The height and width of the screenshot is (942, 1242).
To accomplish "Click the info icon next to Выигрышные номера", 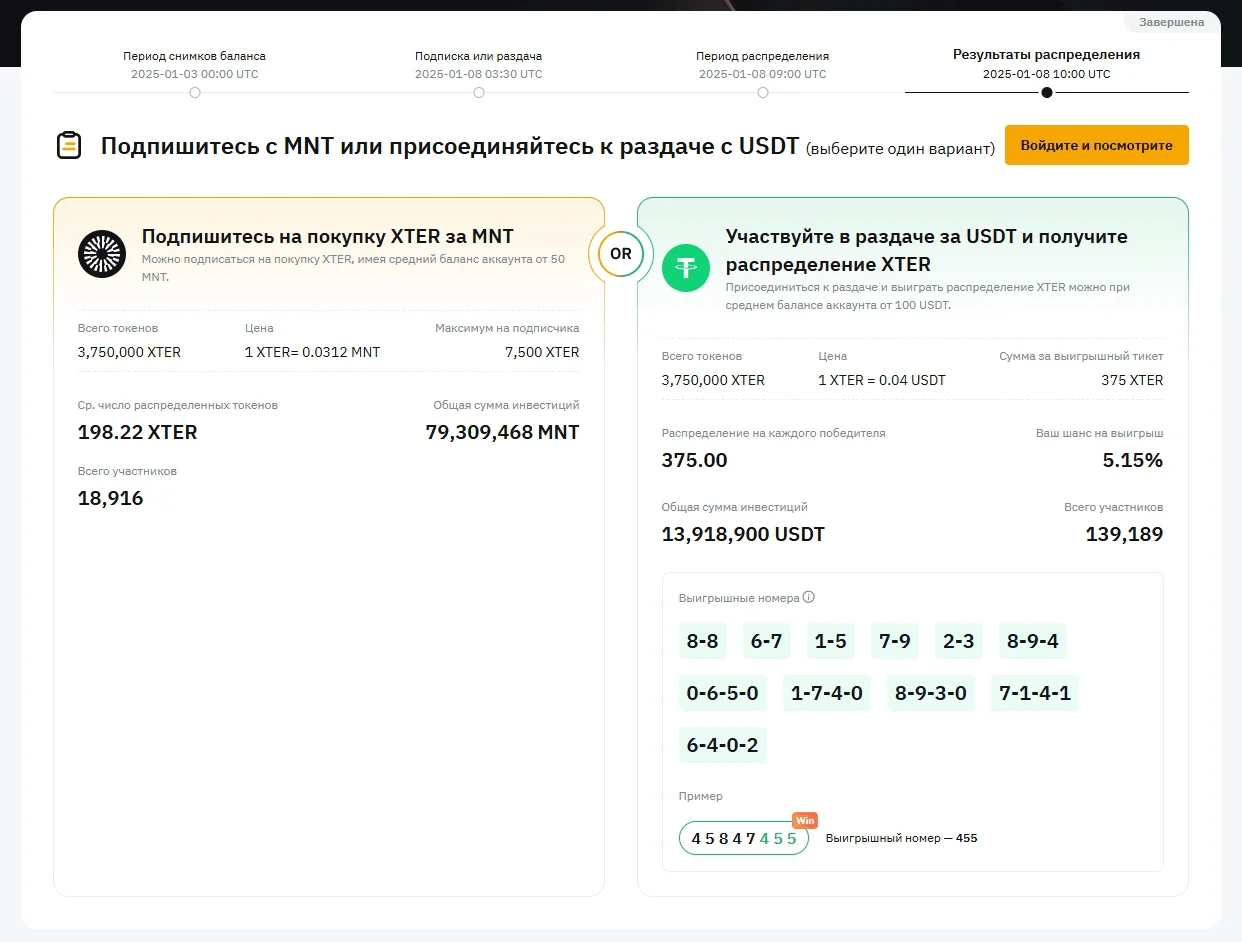I will (x=809, y=597).
